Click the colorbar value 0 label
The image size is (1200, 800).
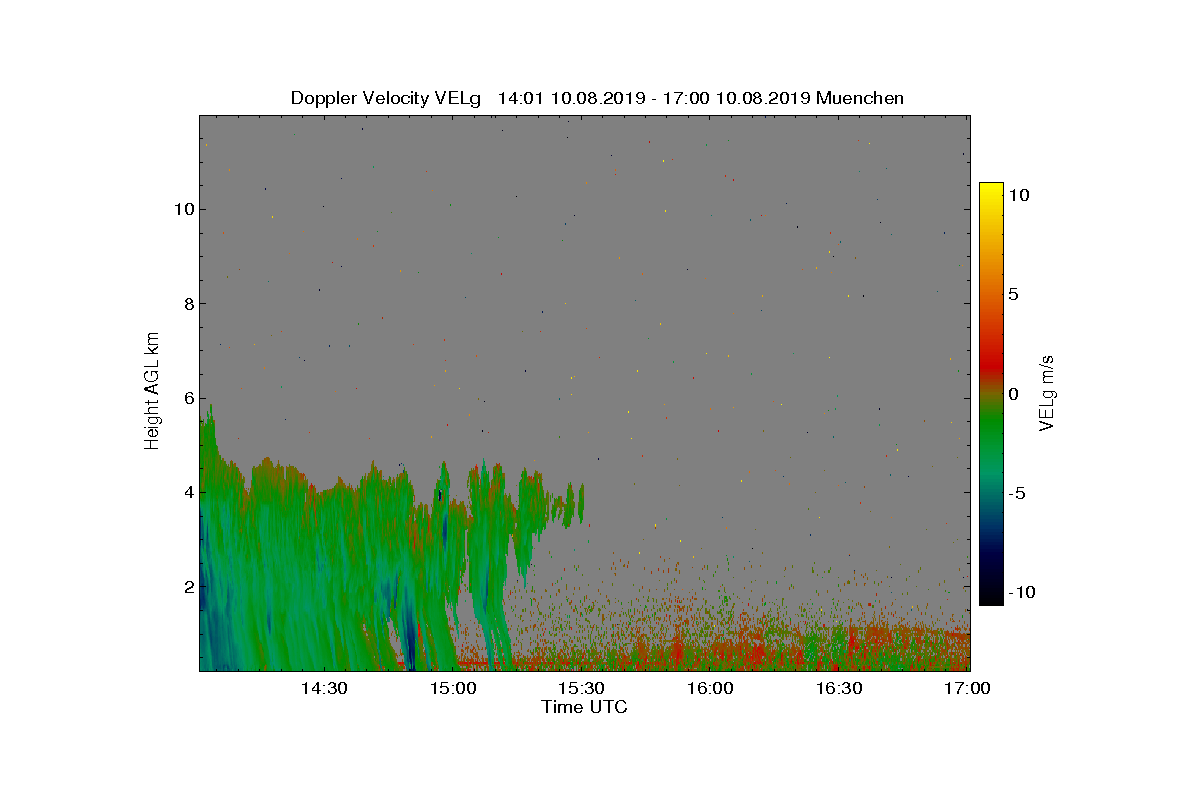coord(1013,394)
